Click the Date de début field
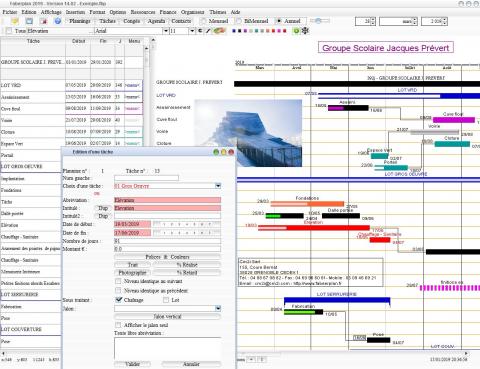Screen dimensions: 480x369 click(x=132, y=224)
